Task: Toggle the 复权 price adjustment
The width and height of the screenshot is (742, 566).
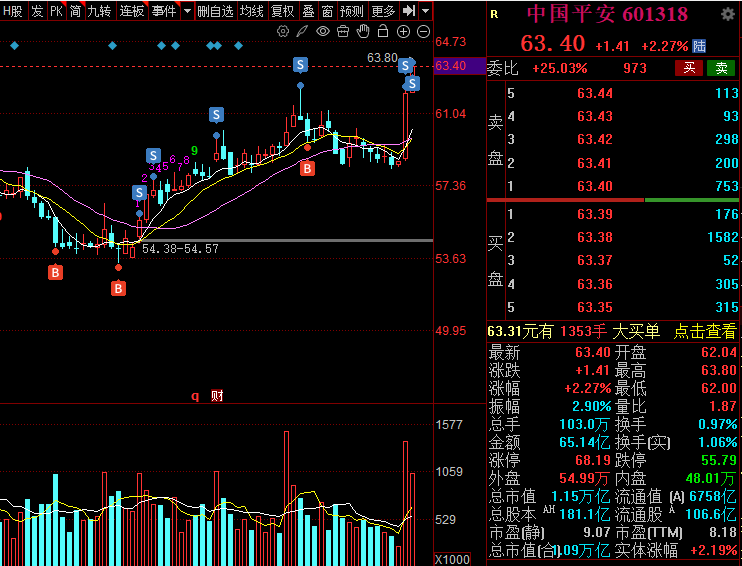Action: click(x=283, y=10)
